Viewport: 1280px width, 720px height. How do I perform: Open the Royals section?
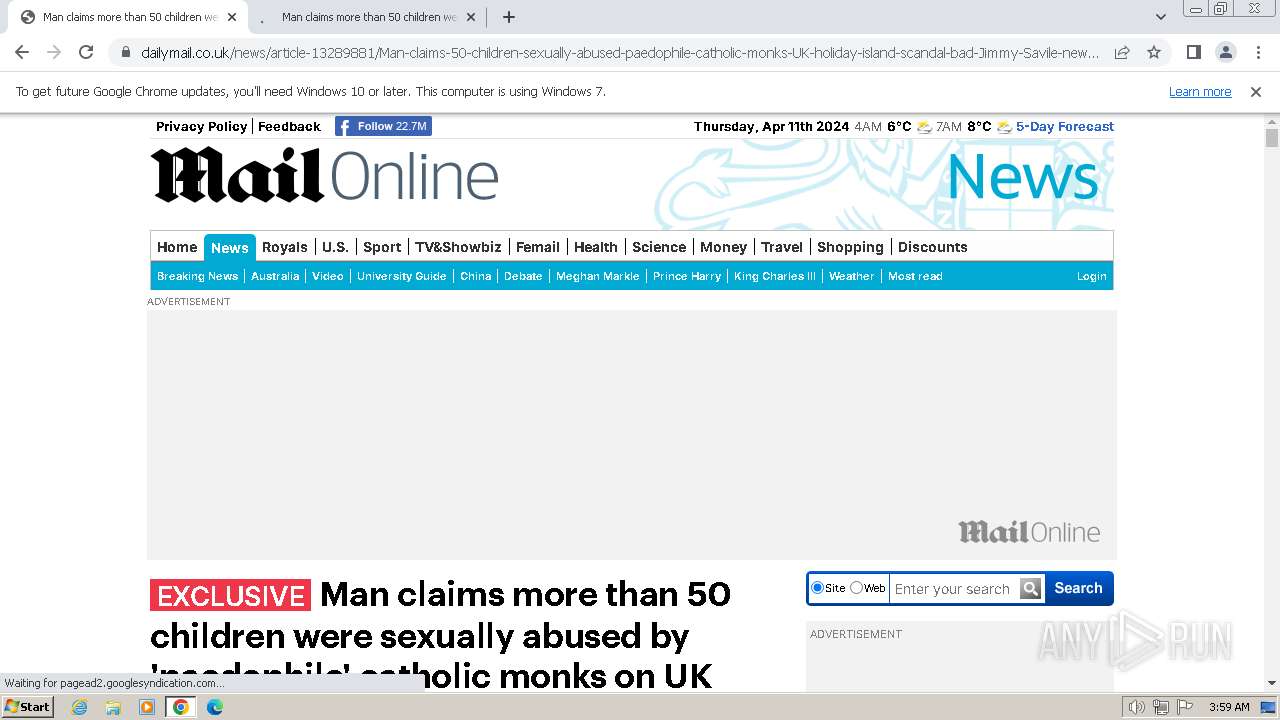[x=285, y=247]
